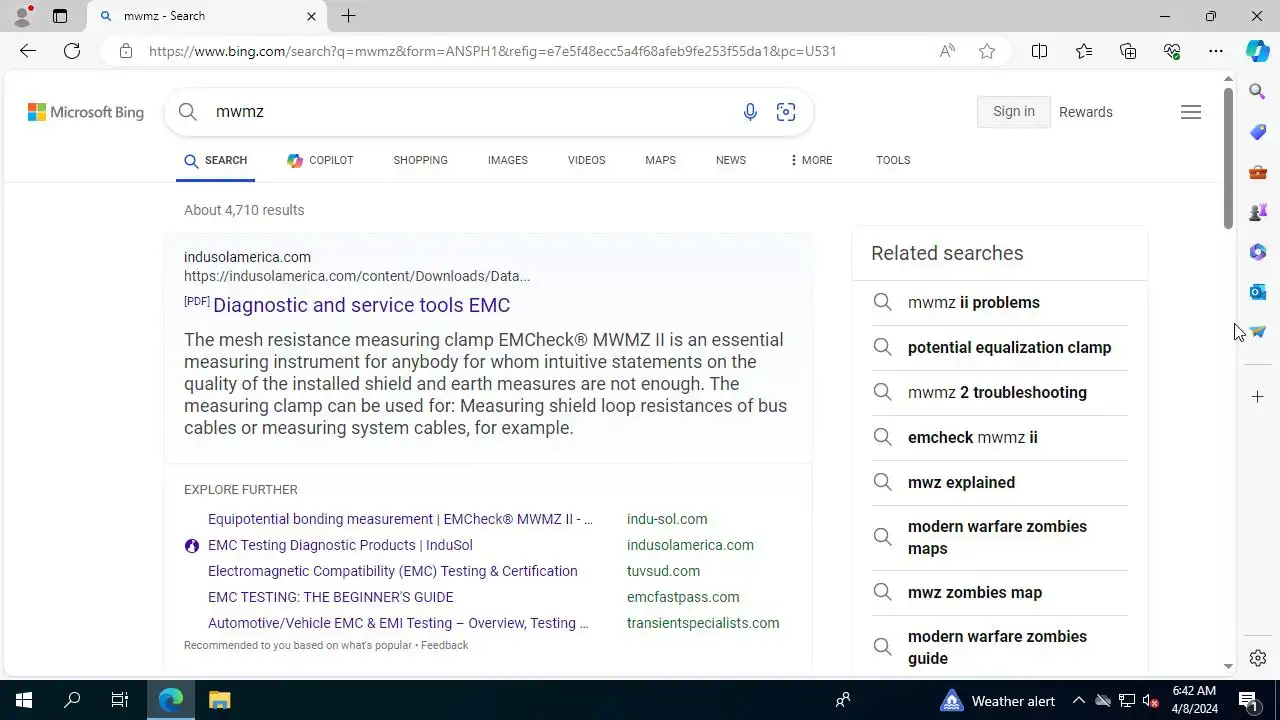1280x720 pixels.
Task: Open Microsoft Rewards link
Action: click(x=1086, y=112)
